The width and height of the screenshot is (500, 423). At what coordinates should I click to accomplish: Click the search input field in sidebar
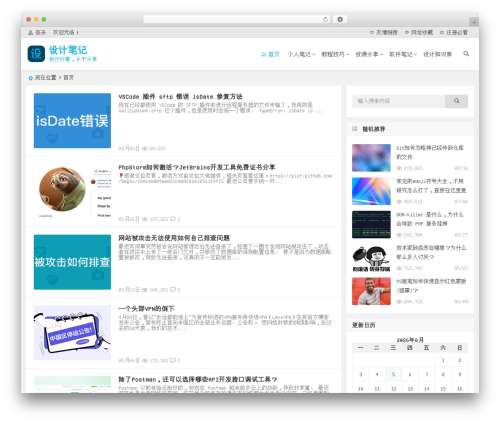[398, 101]
